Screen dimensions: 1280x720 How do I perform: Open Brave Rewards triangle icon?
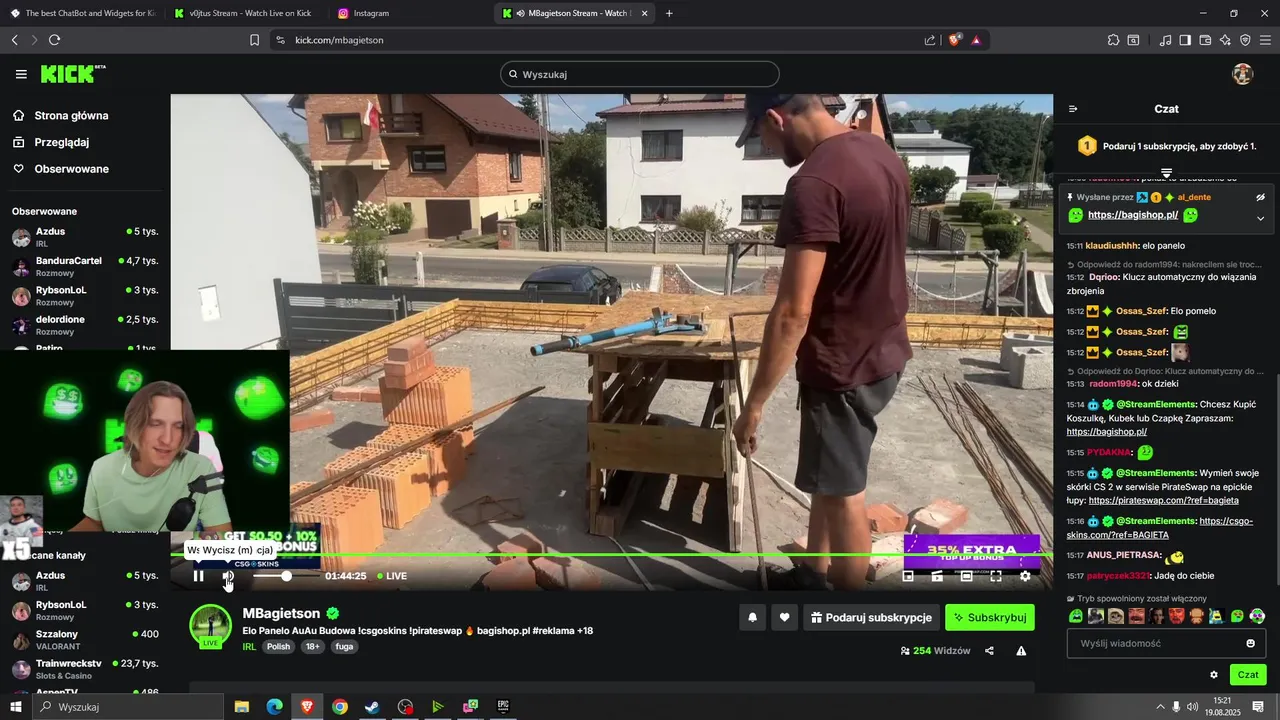click(976, 40)
